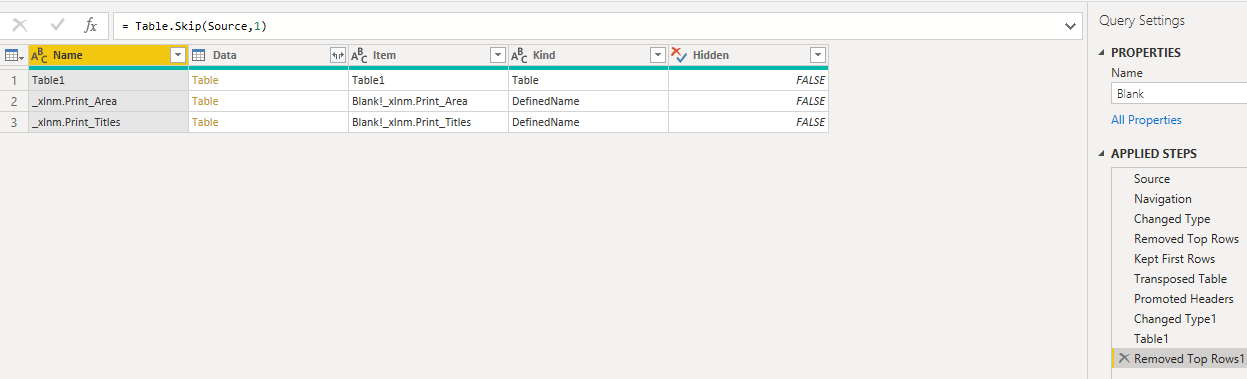Click FALSE in the _xlnm.Print_Area row

click(748, 101)
